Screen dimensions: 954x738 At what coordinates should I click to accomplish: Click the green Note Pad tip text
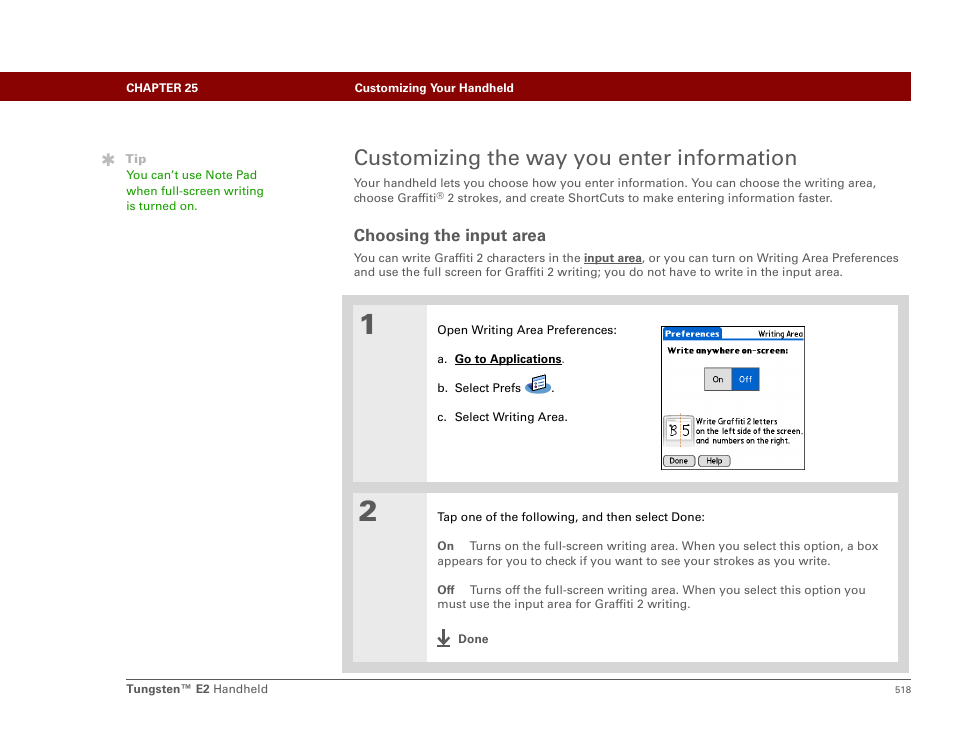coord(195,190)
